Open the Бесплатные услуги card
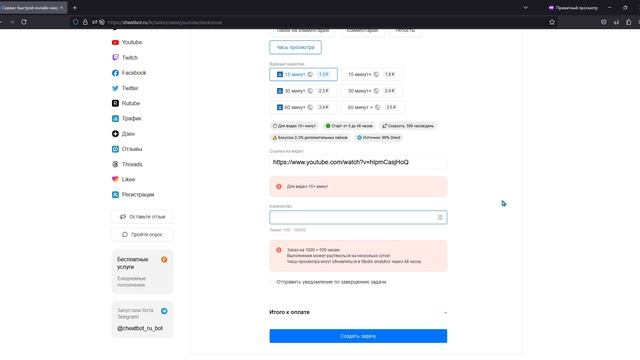Viewport: 640px width, 360px height. (x=142, y=272)
